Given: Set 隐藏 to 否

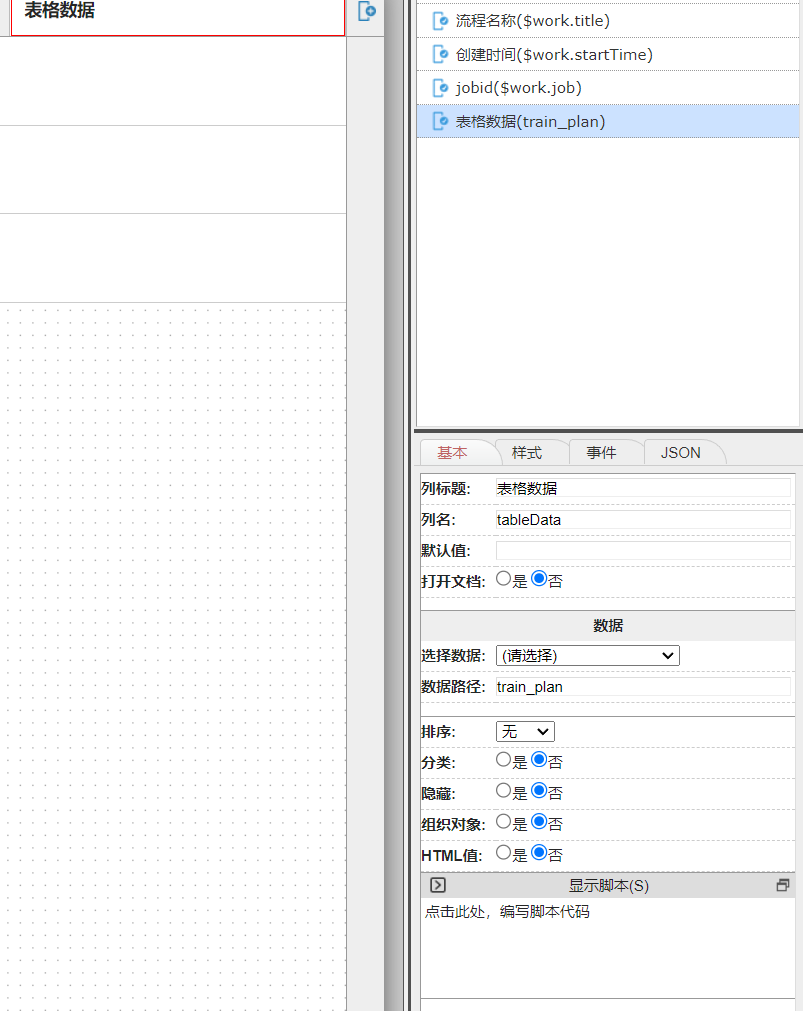Looking at the screenshot, I should pos(539,790).
